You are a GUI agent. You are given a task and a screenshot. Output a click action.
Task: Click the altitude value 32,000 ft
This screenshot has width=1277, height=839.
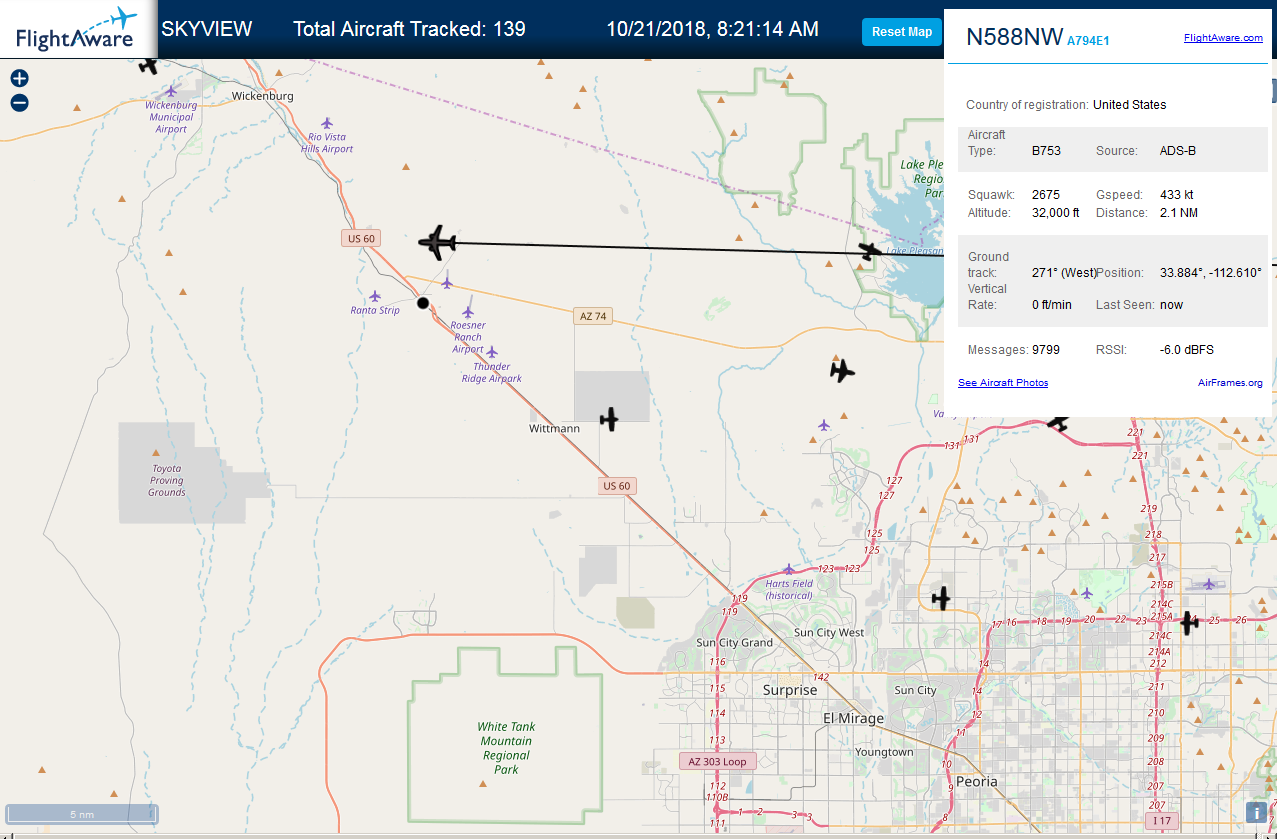[1055, 213]
